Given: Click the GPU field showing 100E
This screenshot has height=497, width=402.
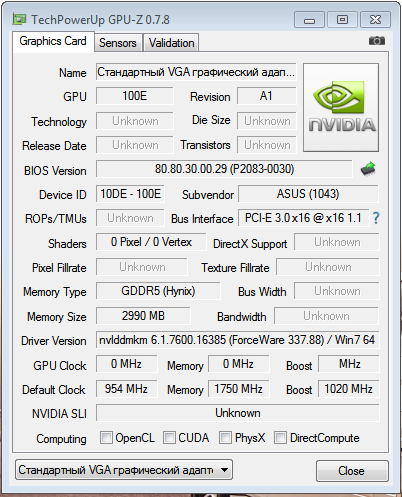Looking at the screenshot, I should [x=135, y=96].
